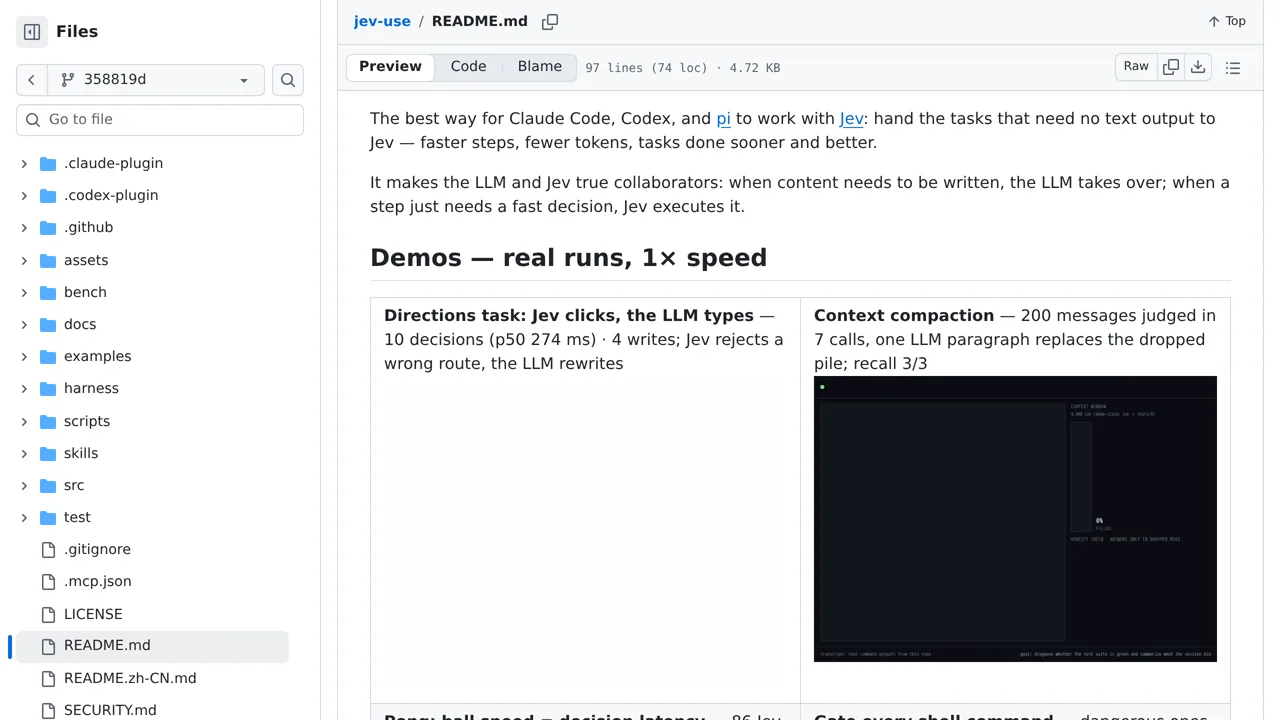
Task: Click the .github folder icon
Action: pos(48,227)
